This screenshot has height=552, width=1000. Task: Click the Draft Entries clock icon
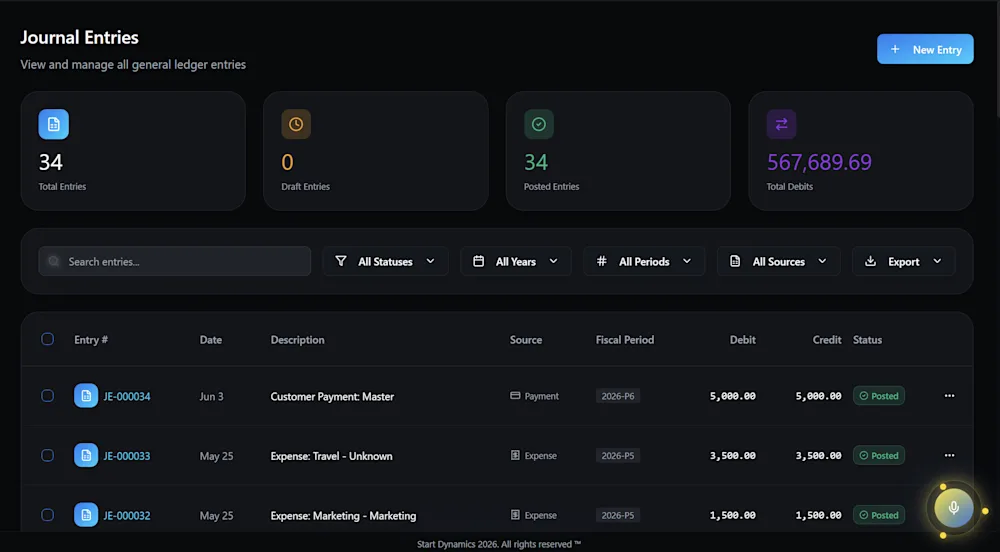[x=296, y=124]
